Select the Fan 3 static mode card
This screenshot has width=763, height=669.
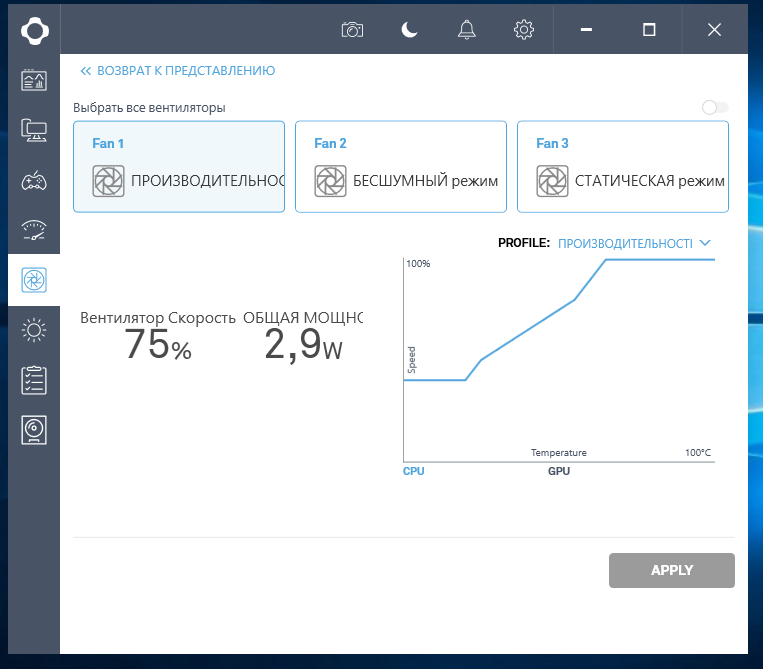tap(623, 167)
